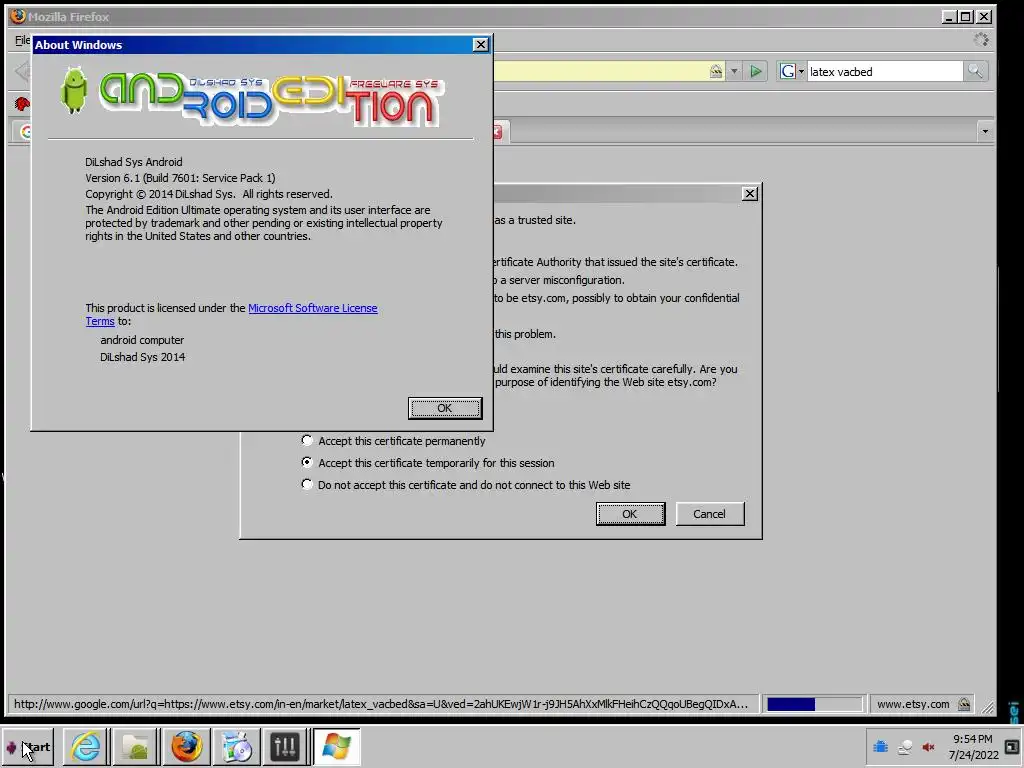This screenshot has width=1024, height=768.
Task: Click the page loading progress bar
Action: [x=814, y=704]
